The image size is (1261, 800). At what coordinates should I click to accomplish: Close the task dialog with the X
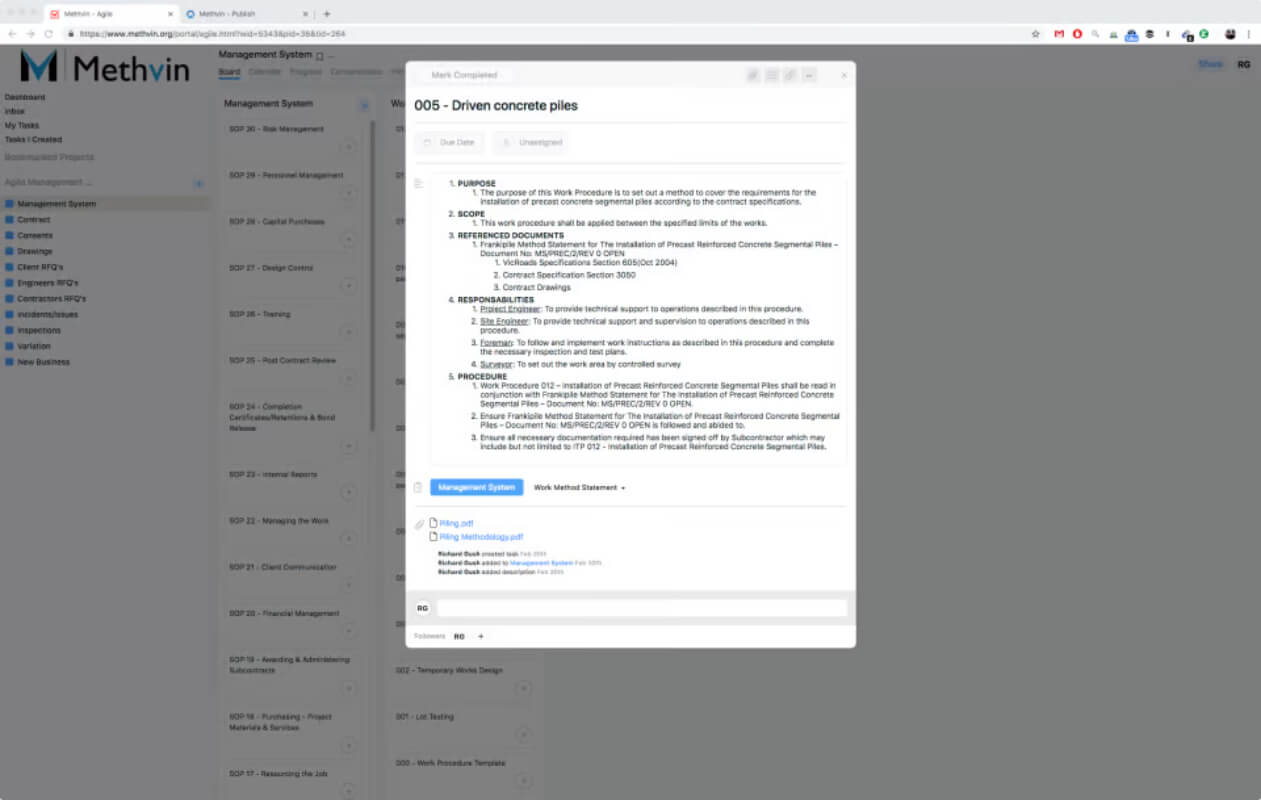[x=843, y=75]
